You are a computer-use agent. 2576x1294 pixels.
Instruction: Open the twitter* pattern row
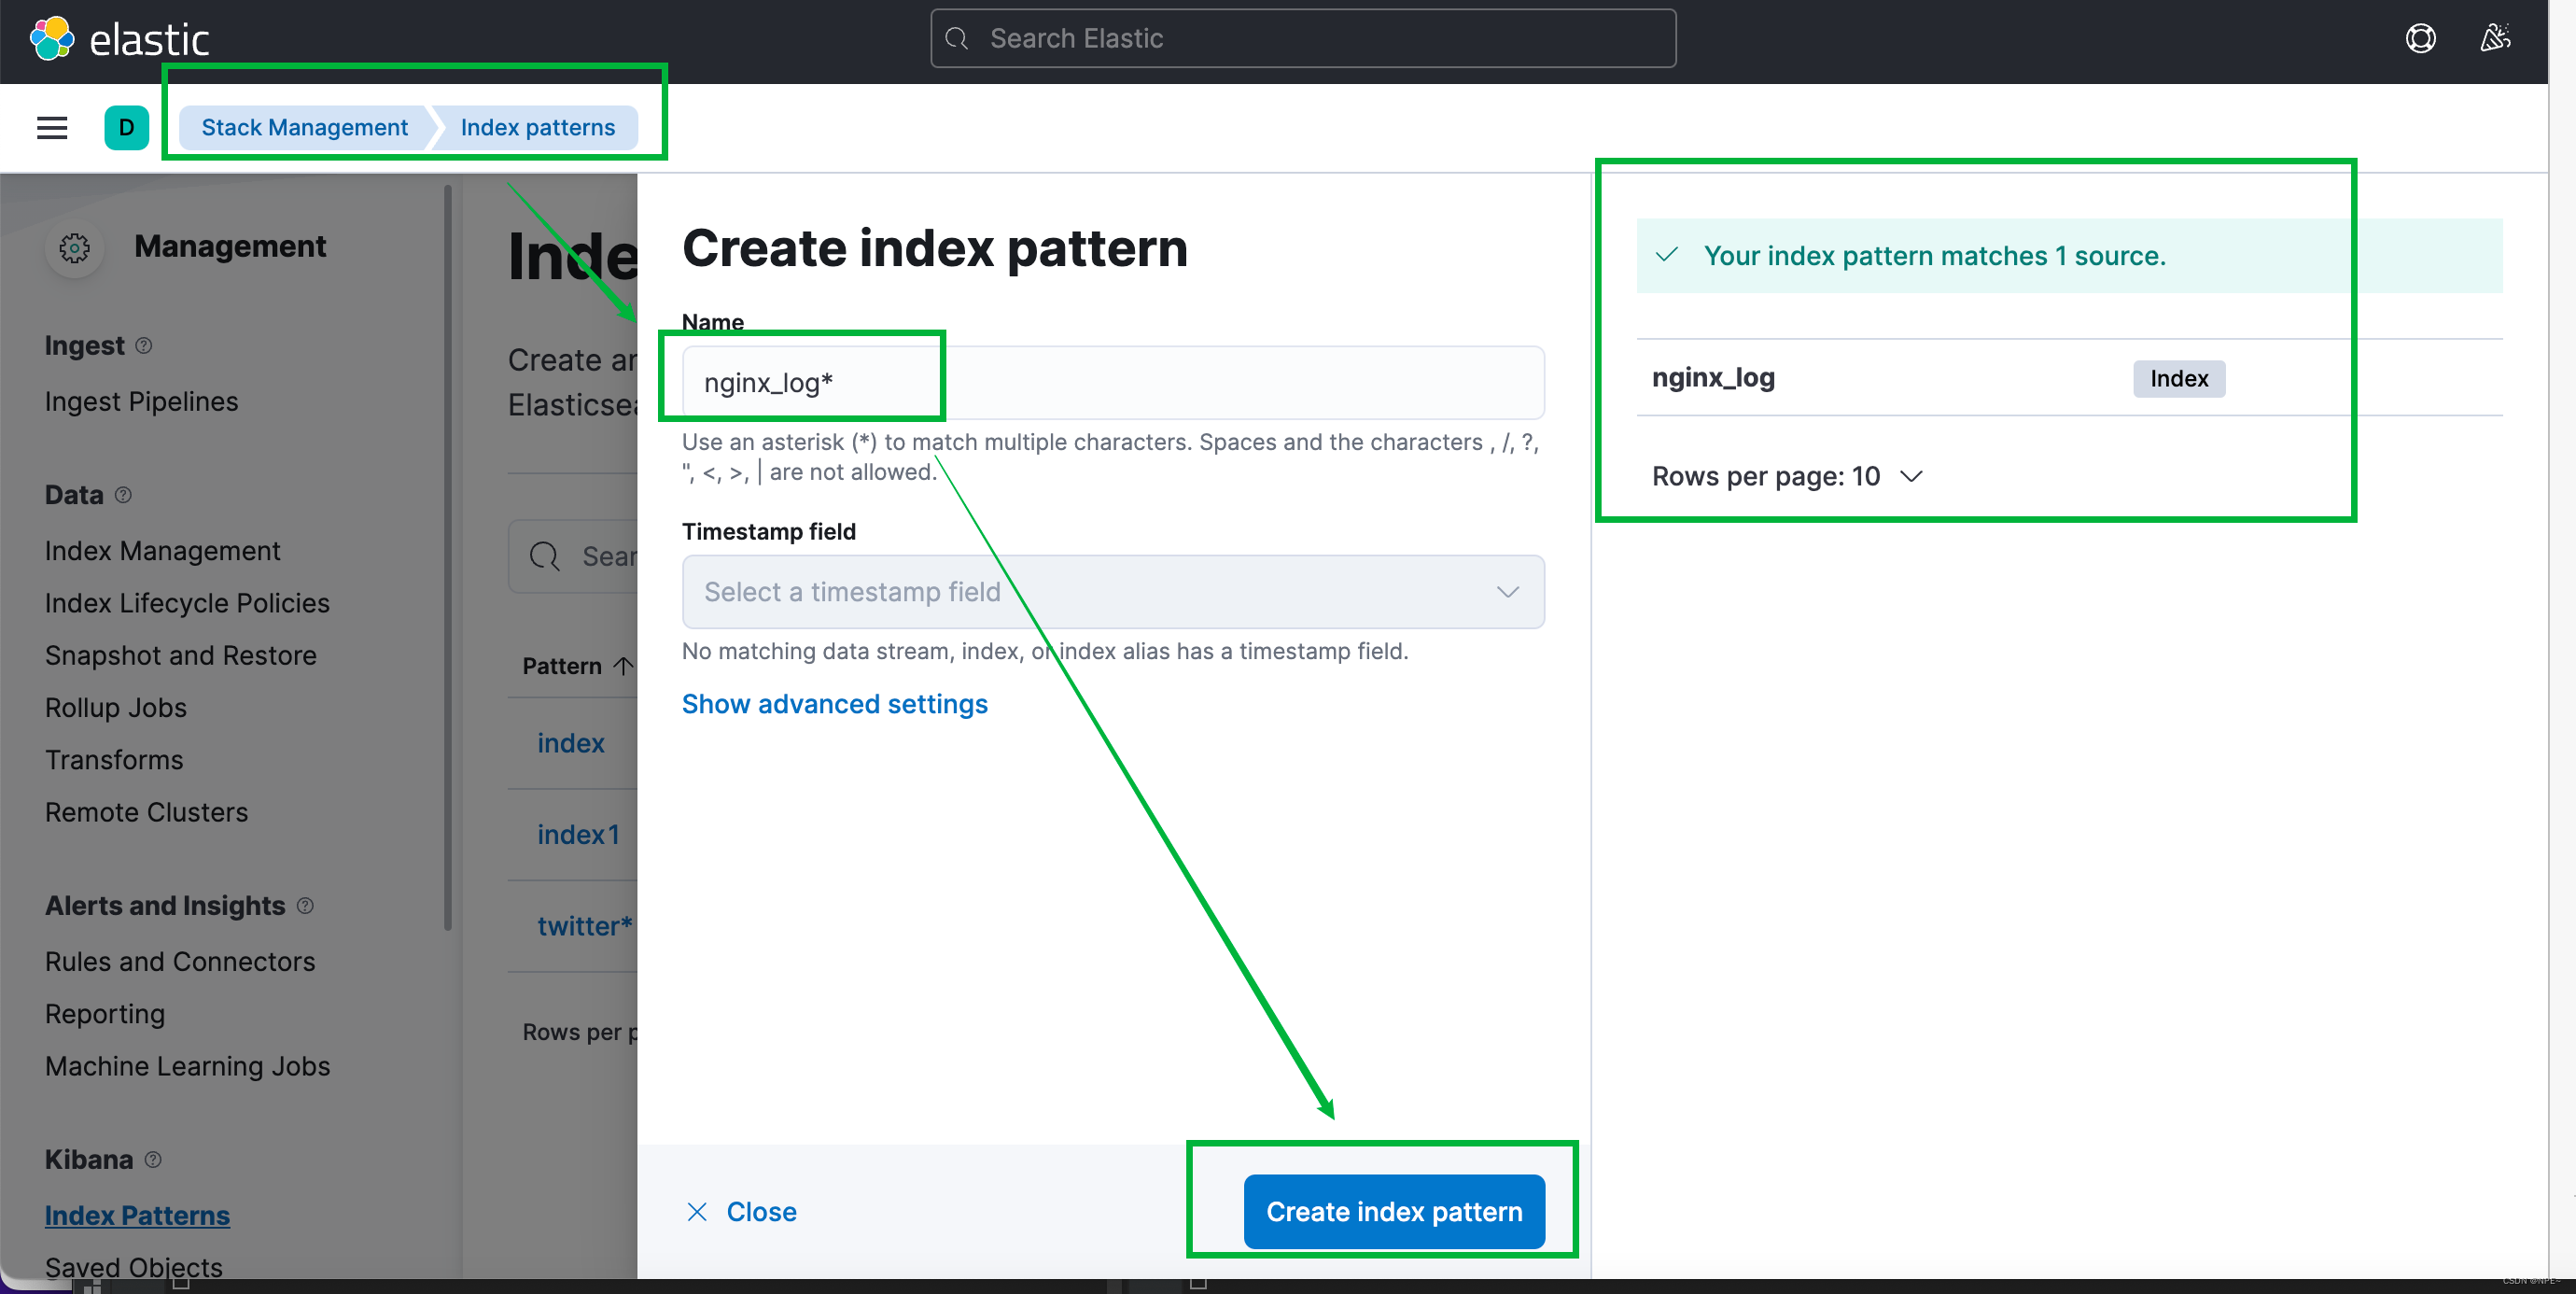584,925
